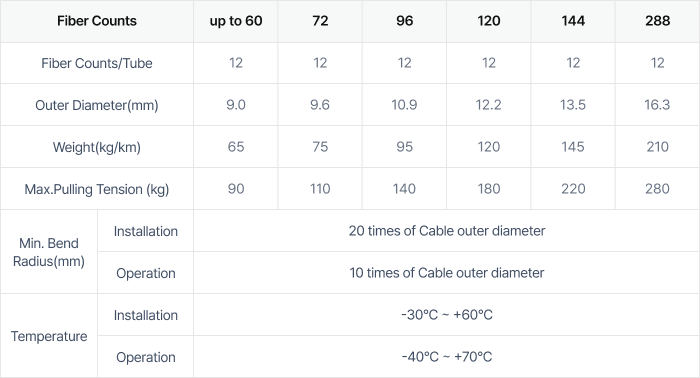Click the Outer Diameter(mm) row label
The image size is (700, 378).
pyautogui.click(x=97, y=105)
